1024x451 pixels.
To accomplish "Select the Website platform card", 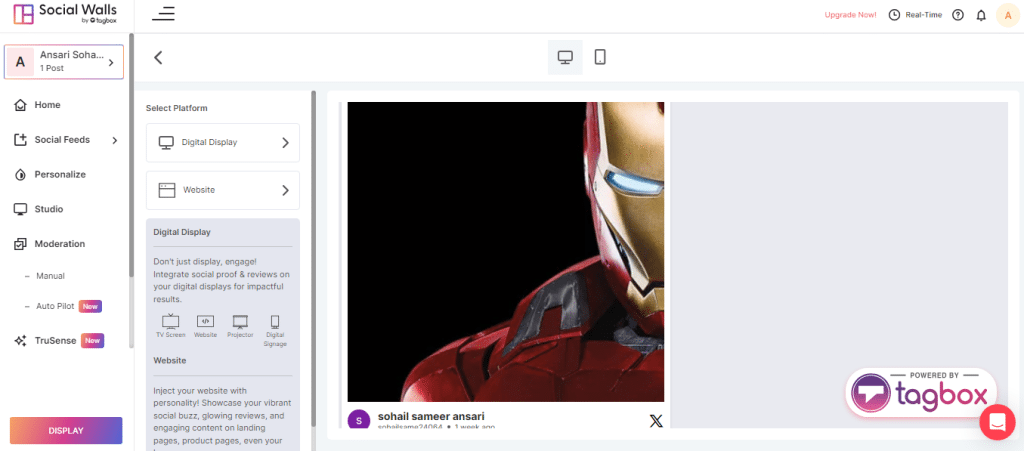I will [x=223, y=191].
